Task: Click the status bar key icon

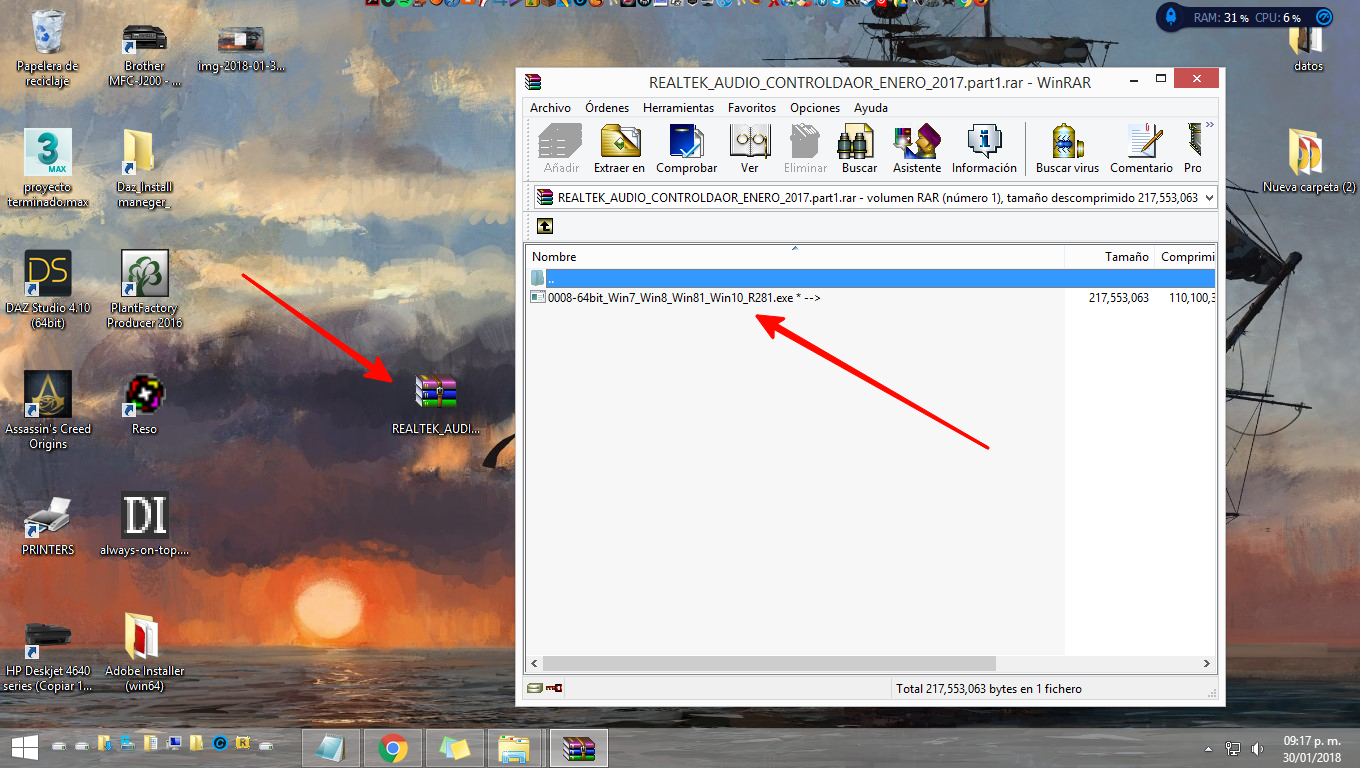Action: point(555,688)
